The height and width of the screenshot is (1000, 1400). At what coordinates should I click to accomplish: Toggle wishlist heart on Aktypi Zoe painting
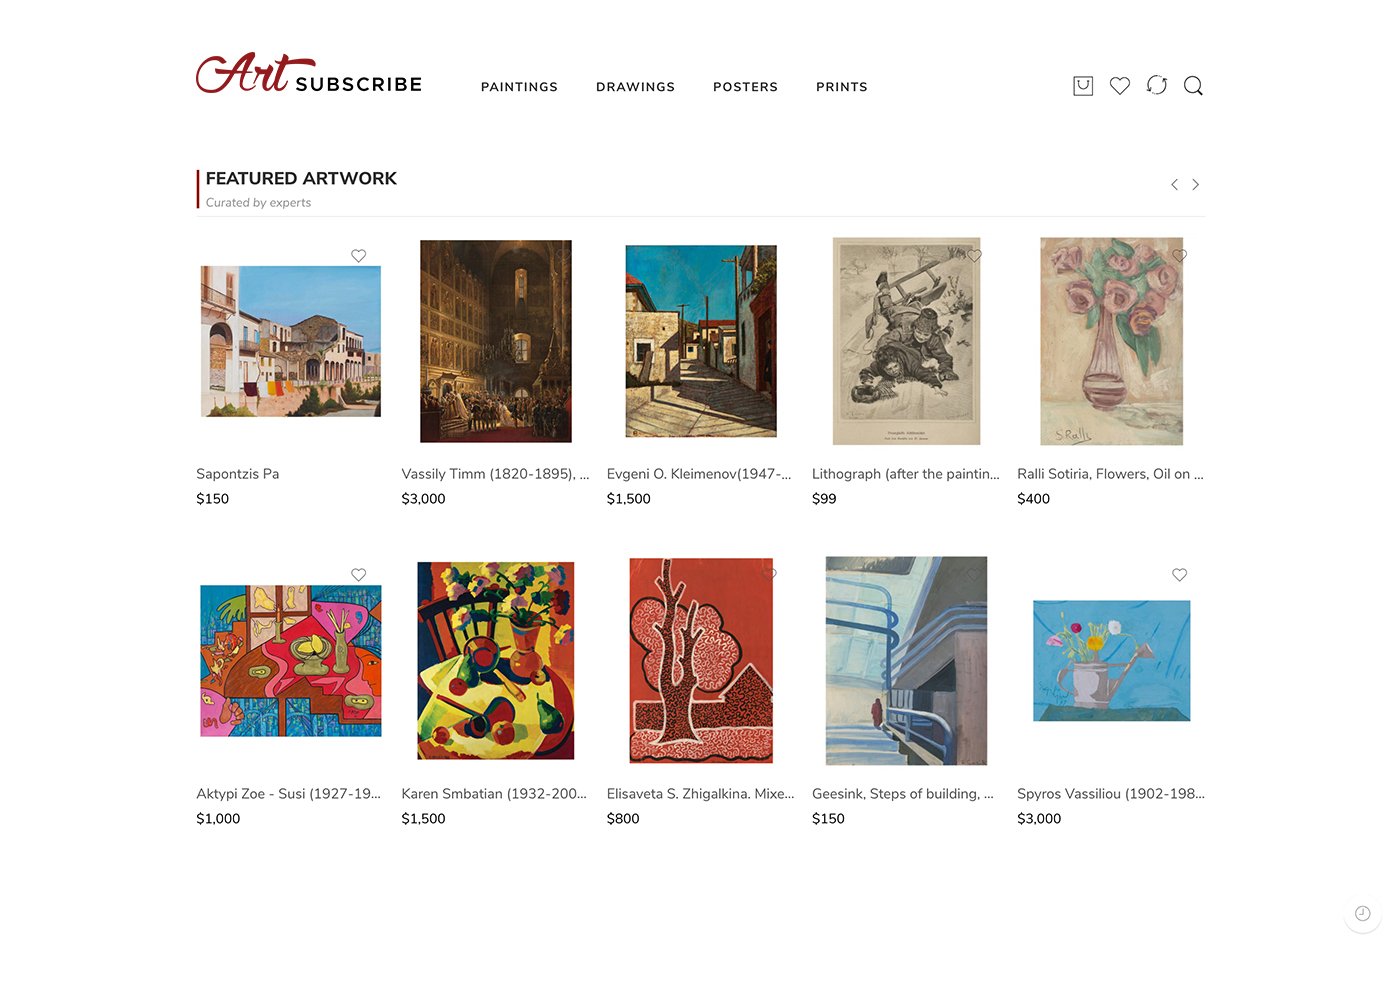[x=358, y=575]
